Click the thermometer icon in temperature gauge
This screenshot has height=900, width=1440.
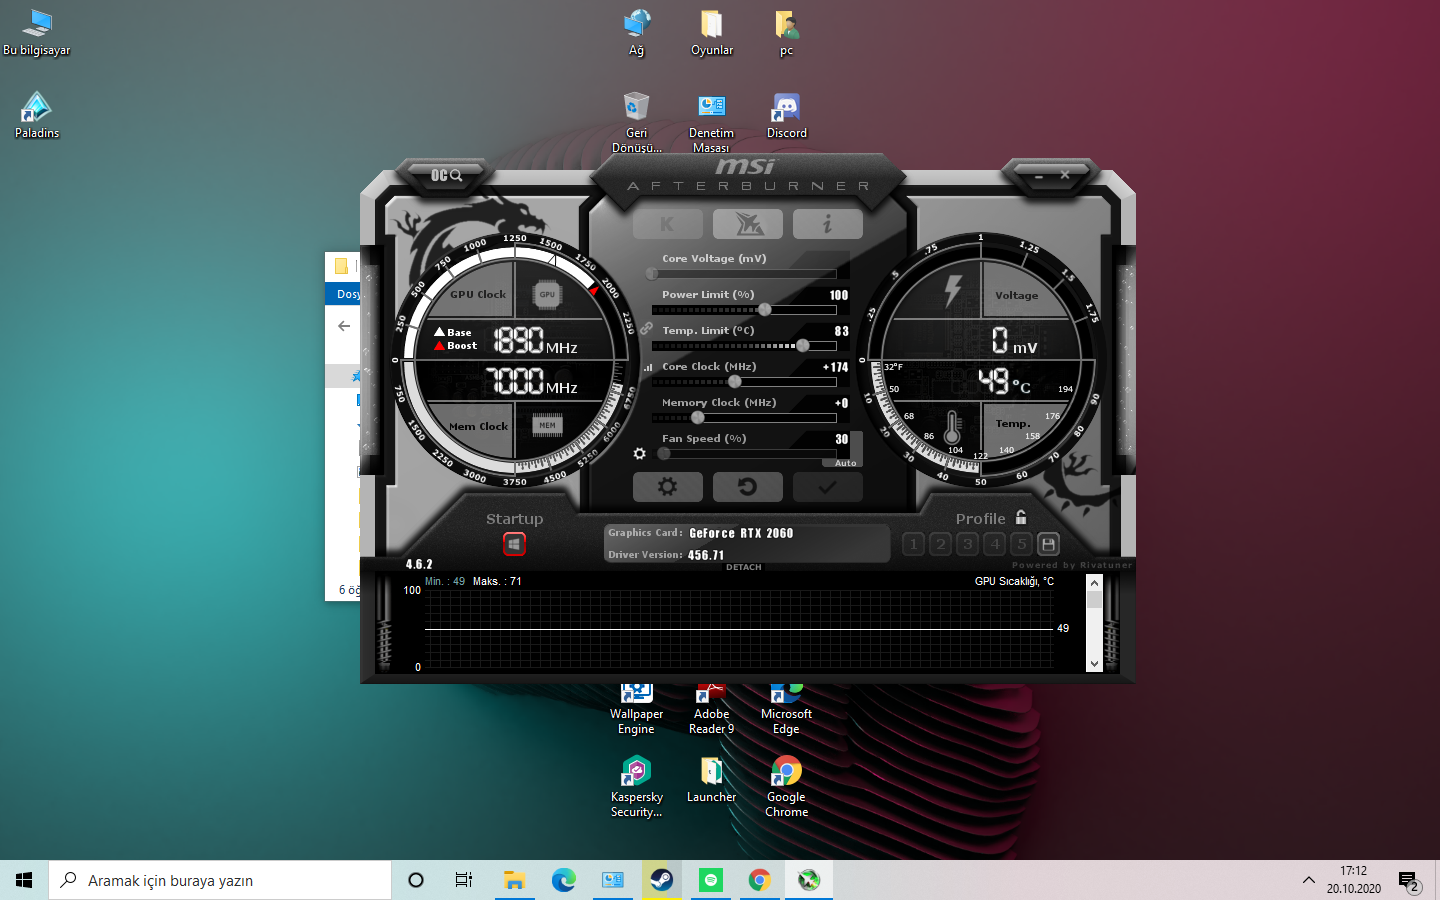952,428
